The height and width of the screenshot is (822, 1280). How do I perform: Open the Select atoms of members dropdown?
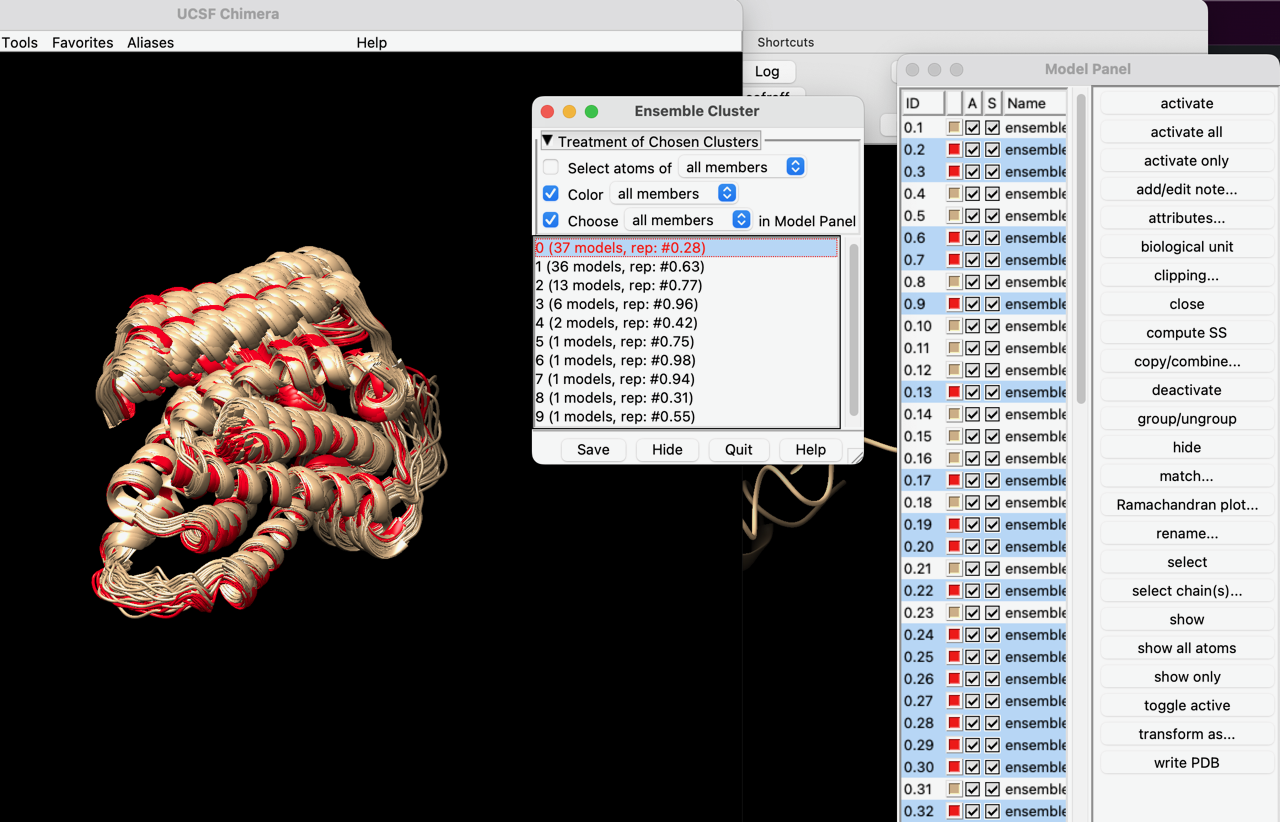[x=741, y=167]
